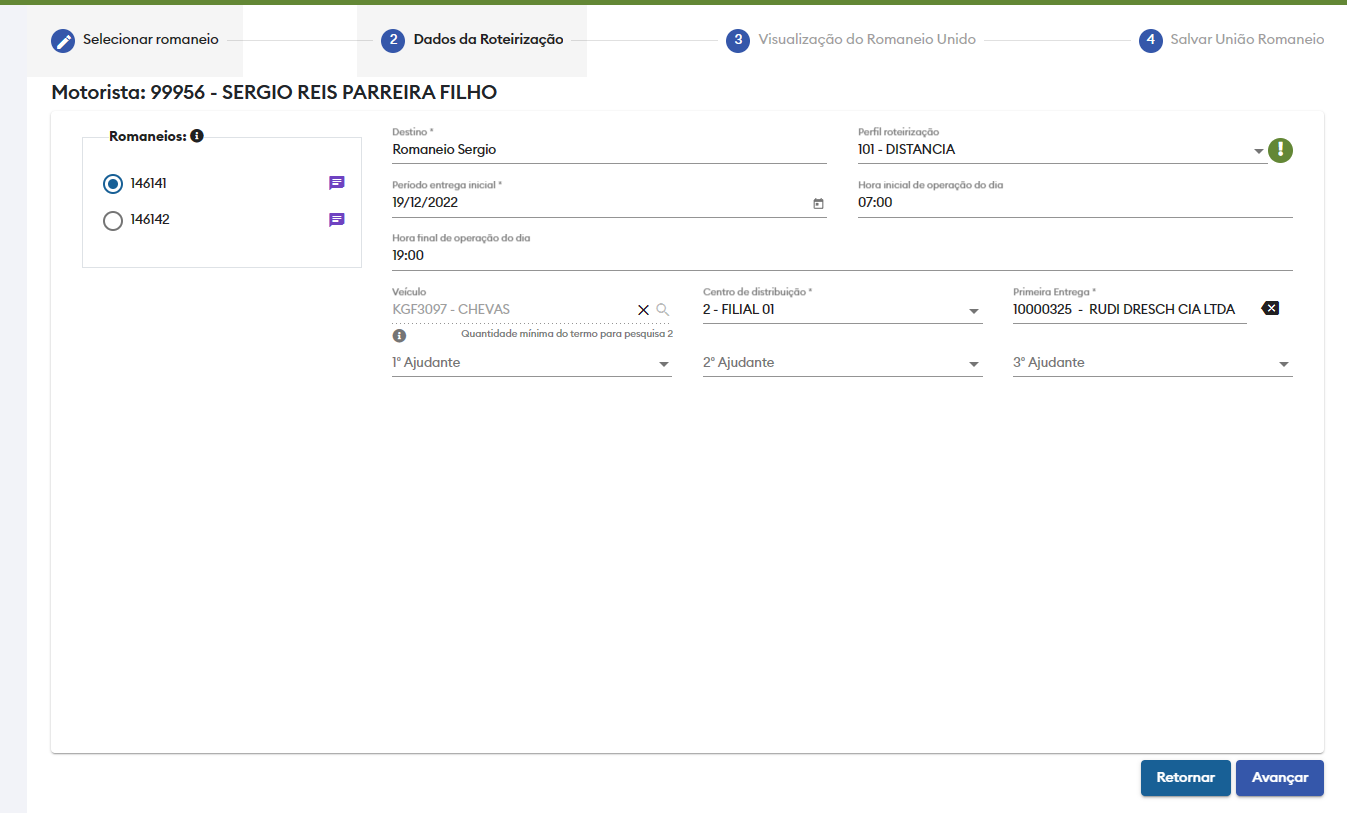Click the info icon beside Romaneios label
Image resolution: width=1347 pixels, height=813 pixels.
tap(197, 136)
